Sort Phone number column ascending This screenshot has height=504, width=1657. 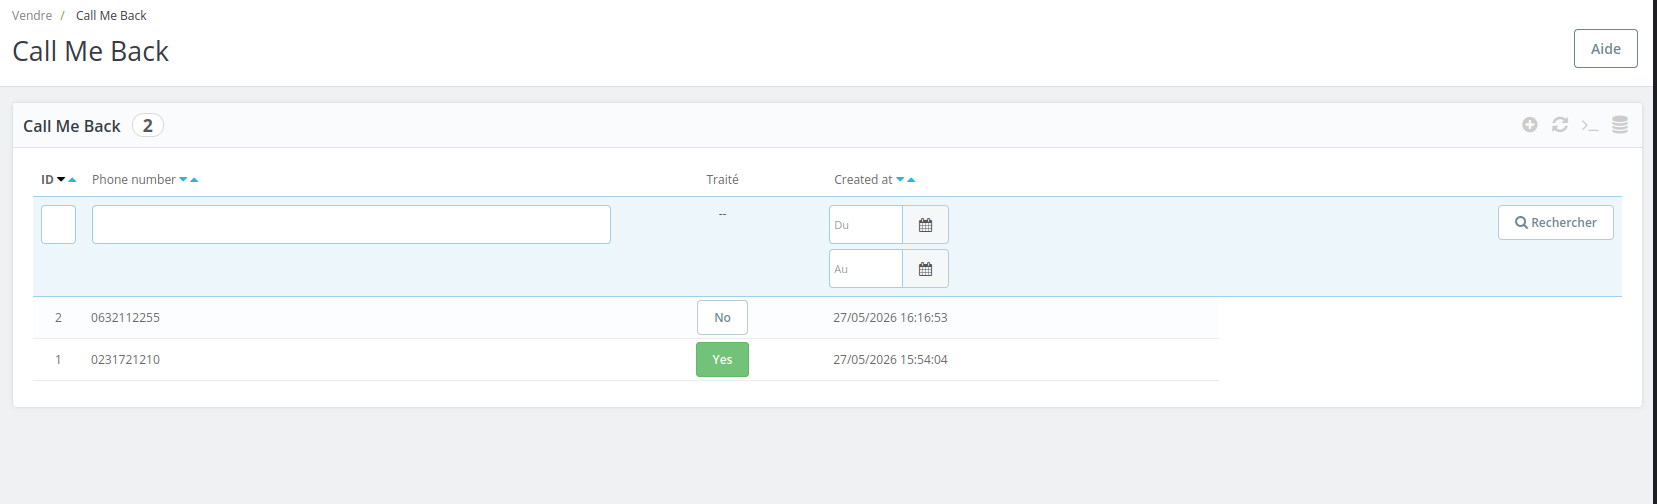194,180
